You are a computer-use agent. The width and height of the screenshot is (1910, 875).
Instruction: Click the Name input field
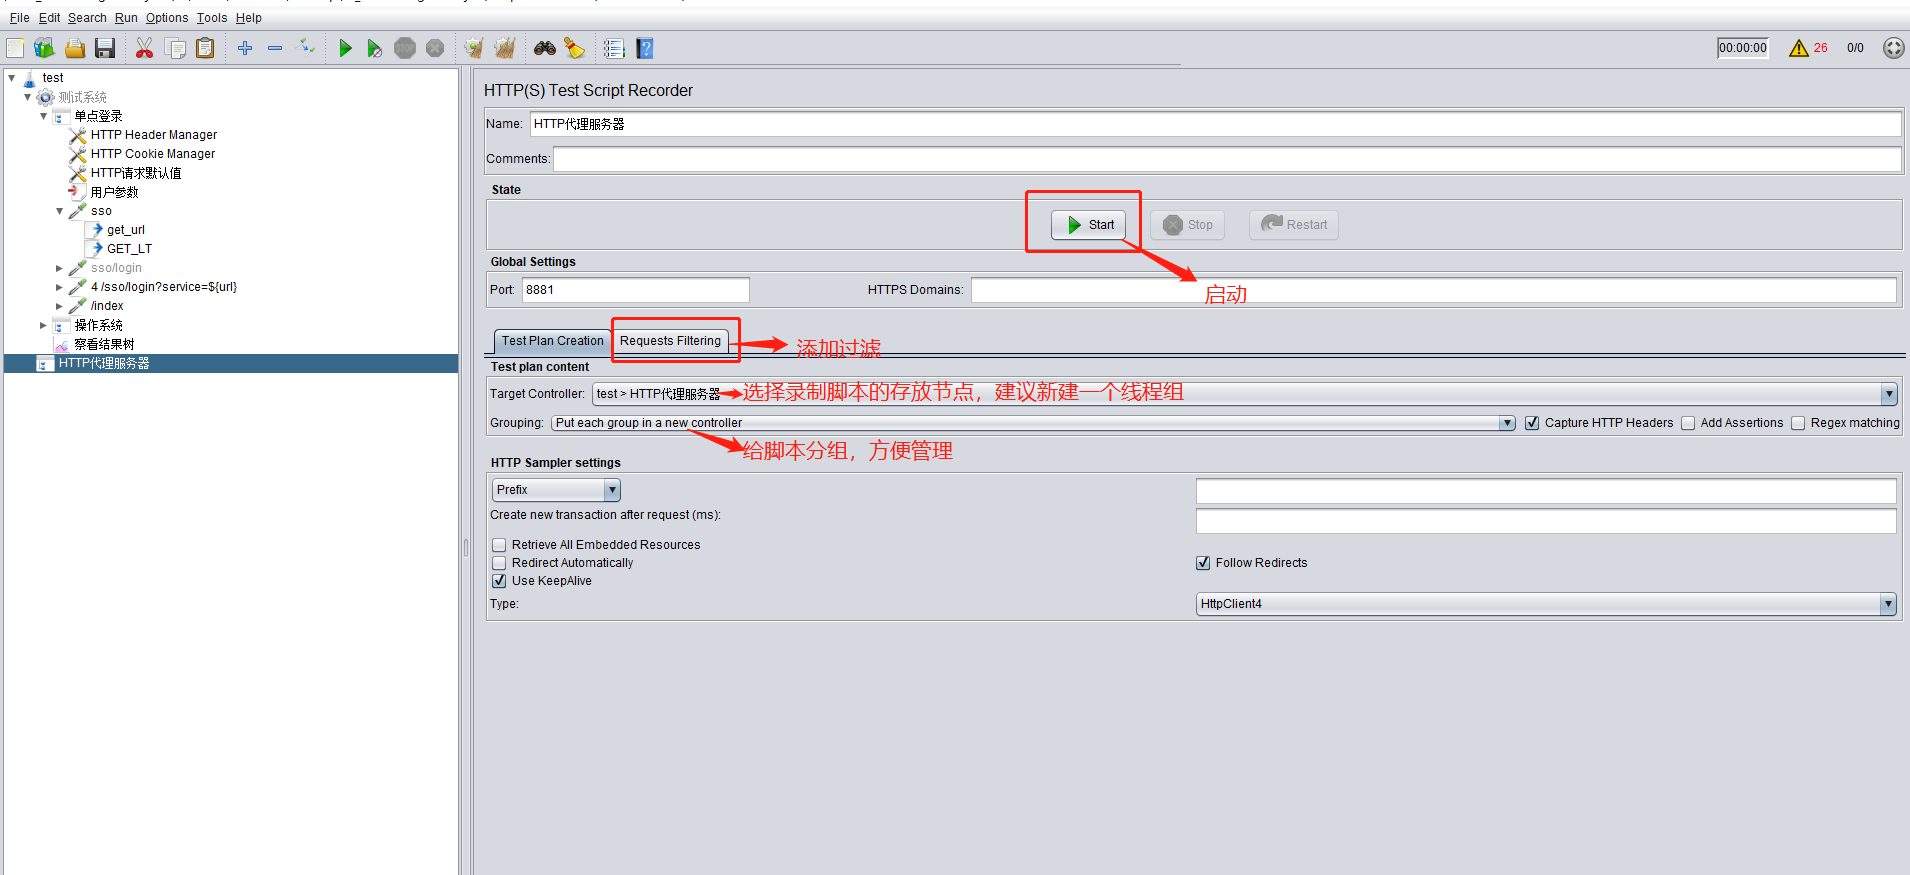tap(1215, 124)
